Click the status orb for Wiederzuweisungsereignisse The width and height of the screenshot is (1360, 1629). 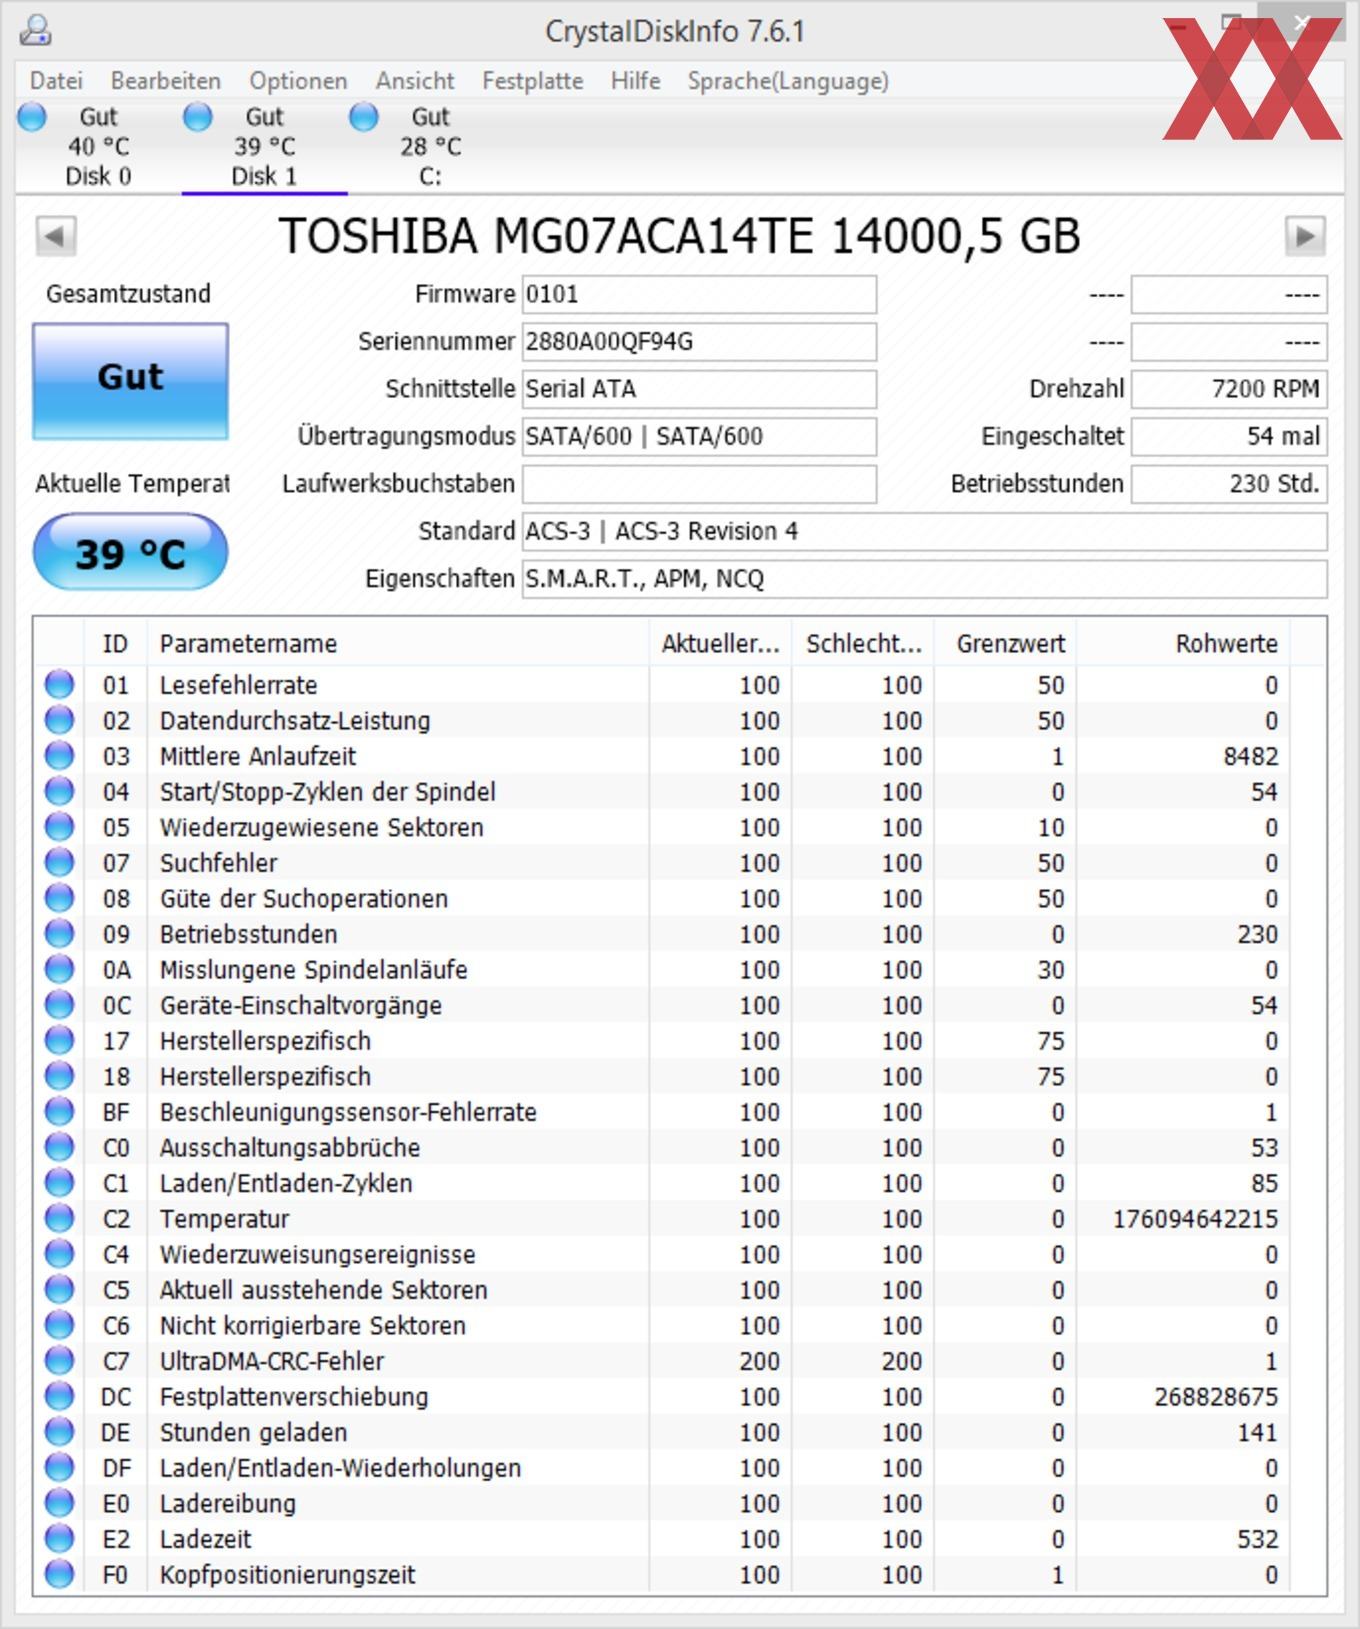click(x=60, y=1254)
